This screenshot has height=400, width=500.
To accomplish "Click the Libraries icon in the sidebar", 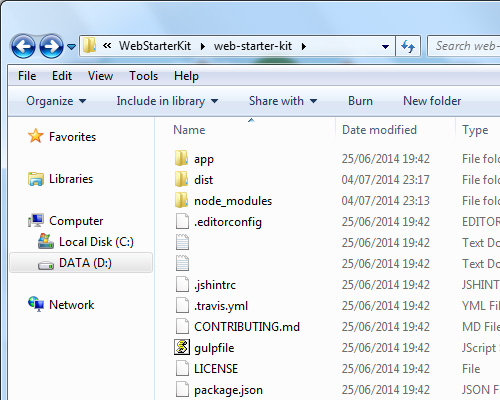I will click(x=36, y=179).
